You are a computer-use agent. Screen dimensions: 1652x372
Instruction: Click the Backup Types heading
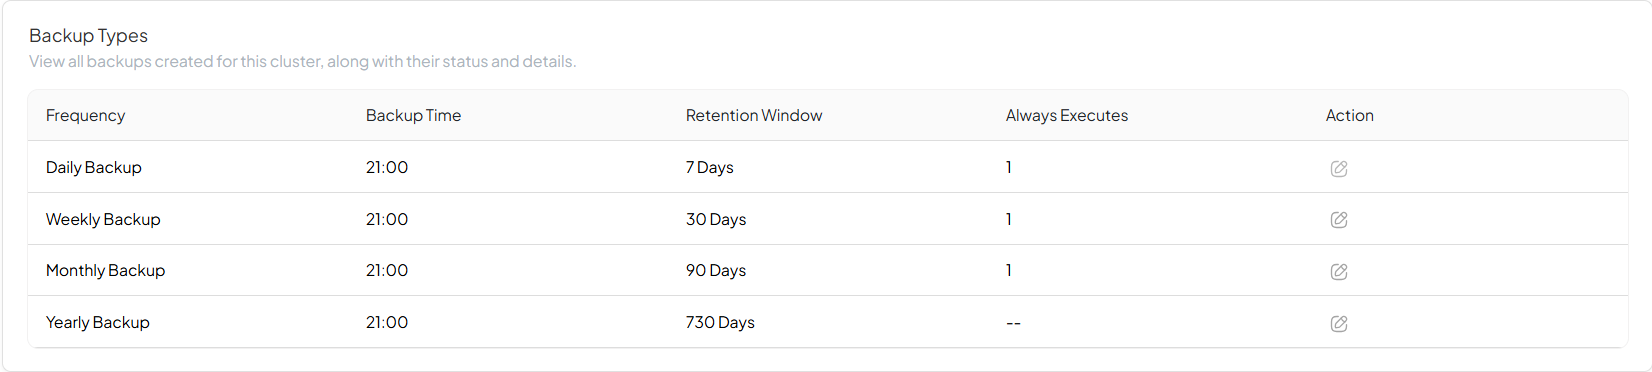[x=88, y=35]
